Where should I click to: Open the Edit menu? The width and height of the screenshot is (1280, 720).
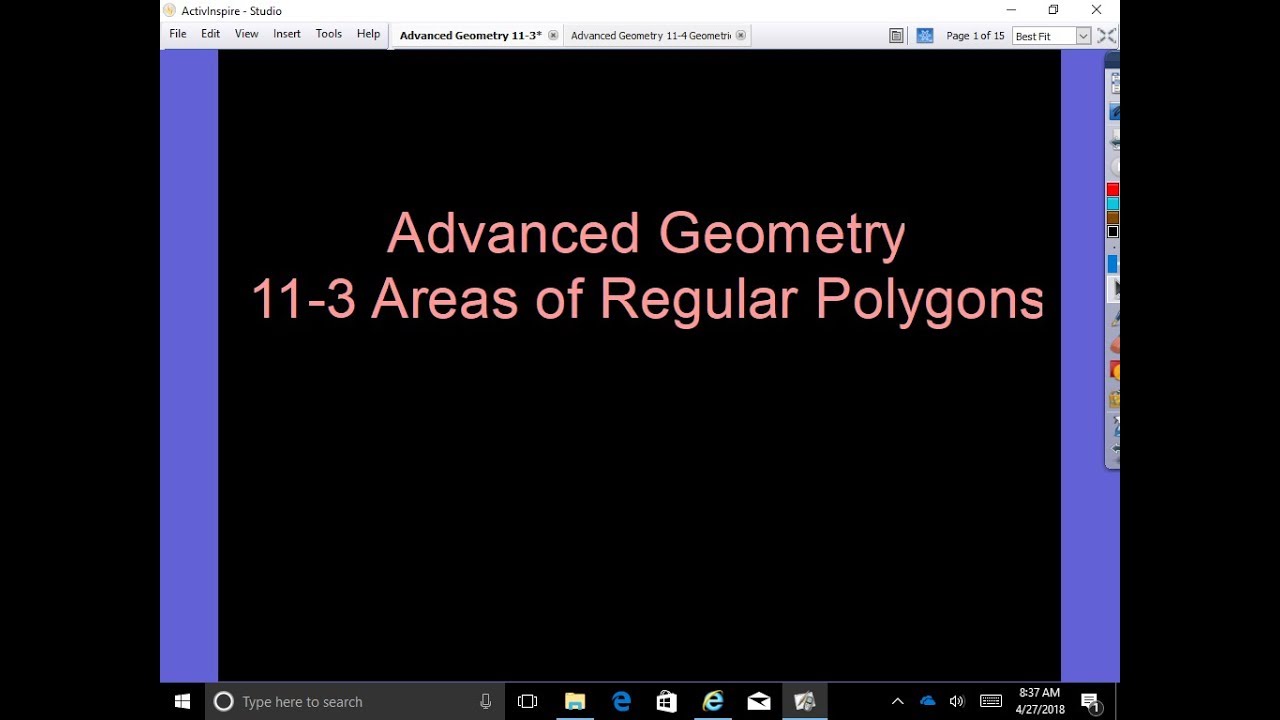coord(210,34)
